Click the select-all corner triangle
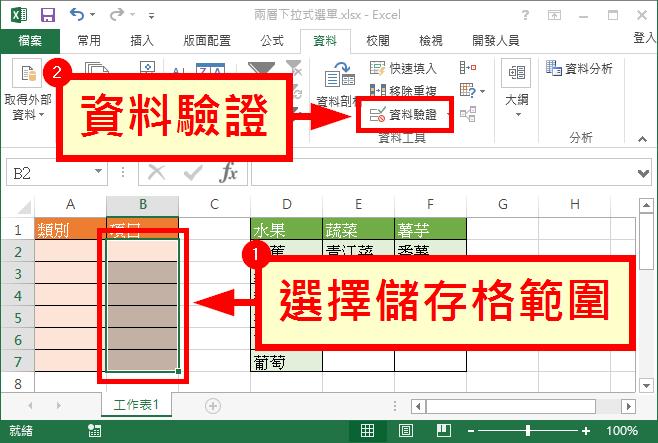658x443 pixels. [23, 207]
